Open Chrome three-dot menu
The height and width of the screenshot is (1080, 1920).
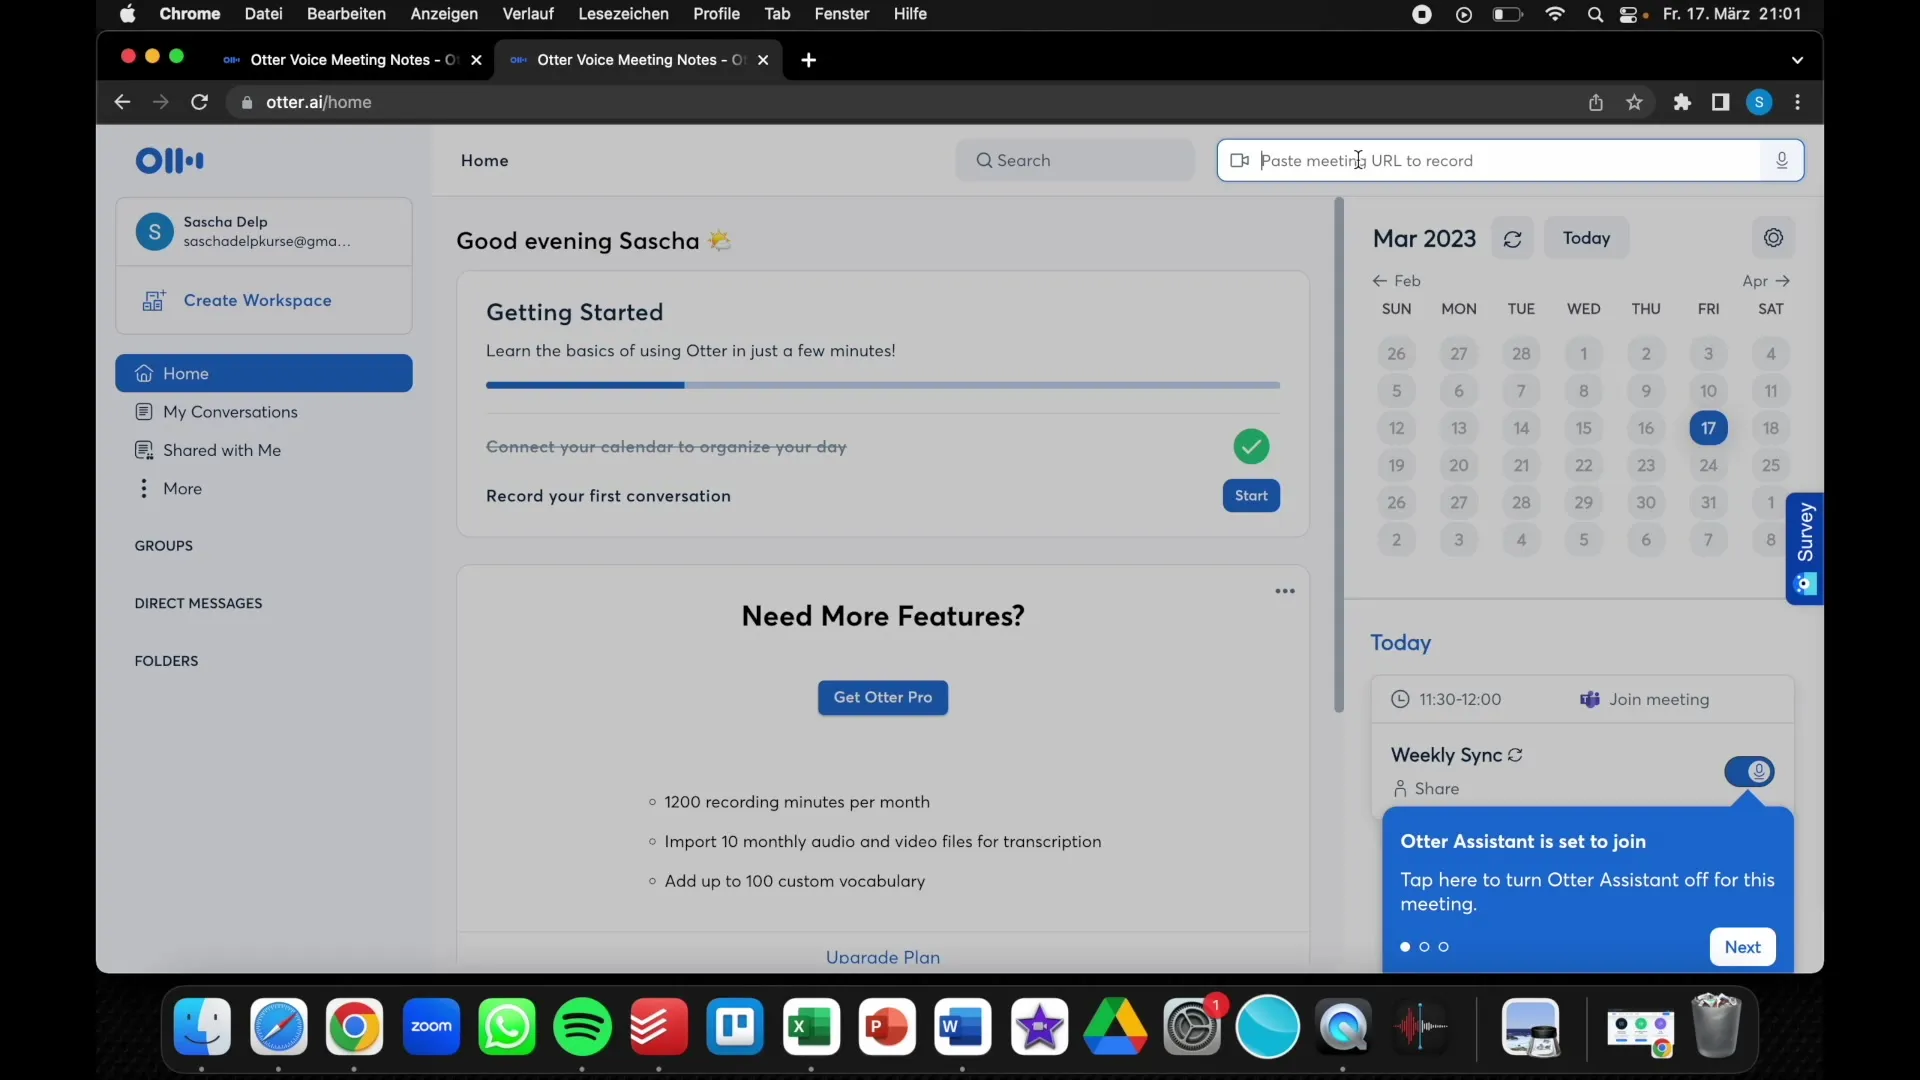pyautogui.click(x=1798, y=102)
